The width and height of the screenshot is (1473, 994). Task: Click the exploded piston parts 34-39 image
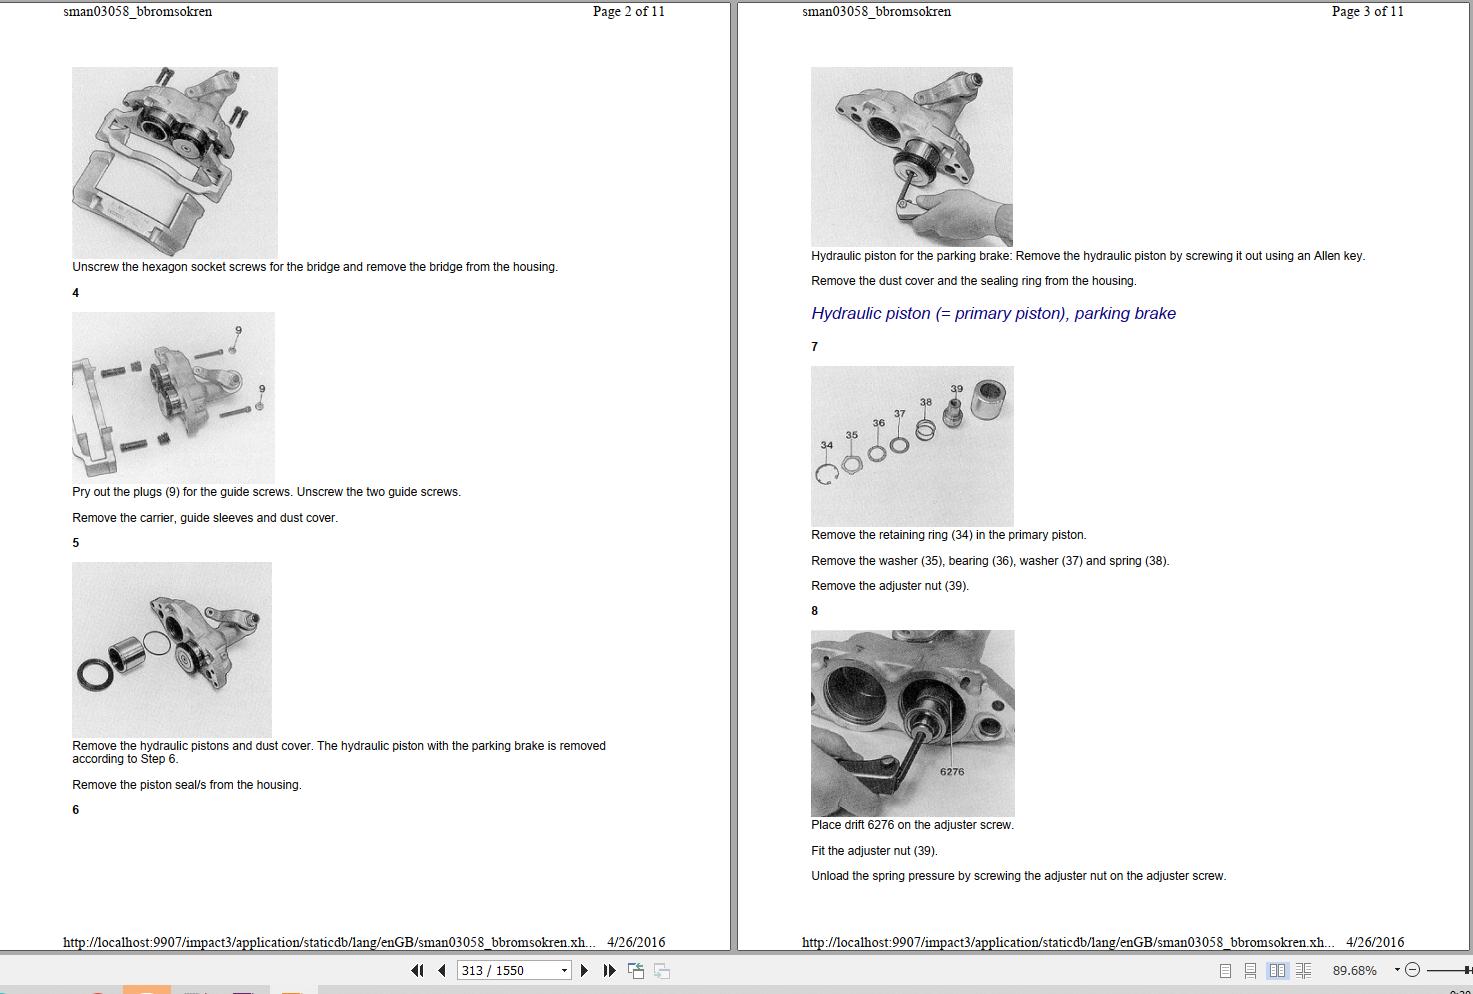pyautogui.click(x=912, y=446)
